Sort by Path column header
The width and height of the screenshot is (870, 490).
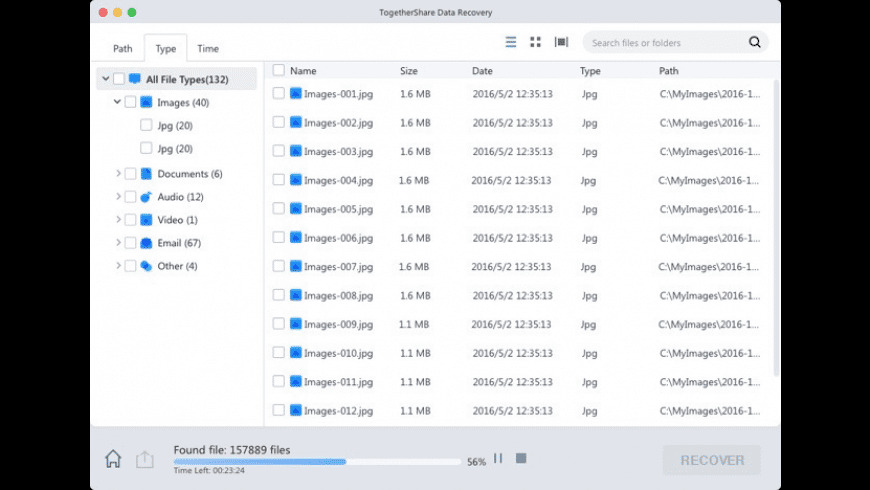(x=669, y=70)
